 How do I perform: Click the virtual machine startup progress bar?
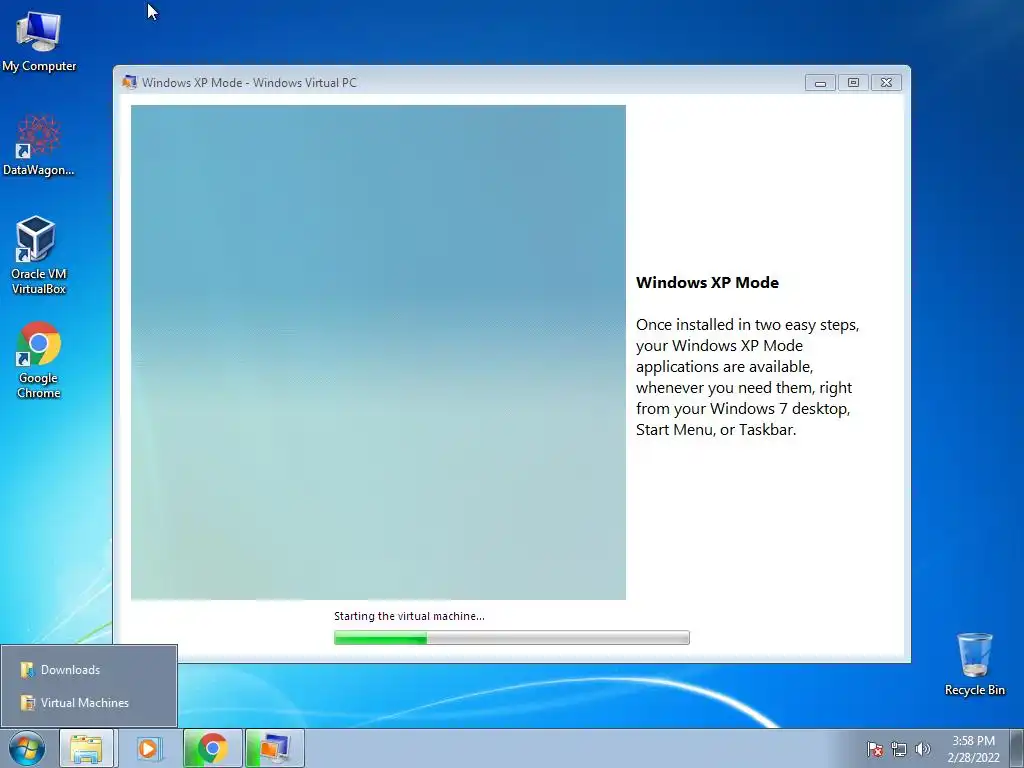coord(511,638)
